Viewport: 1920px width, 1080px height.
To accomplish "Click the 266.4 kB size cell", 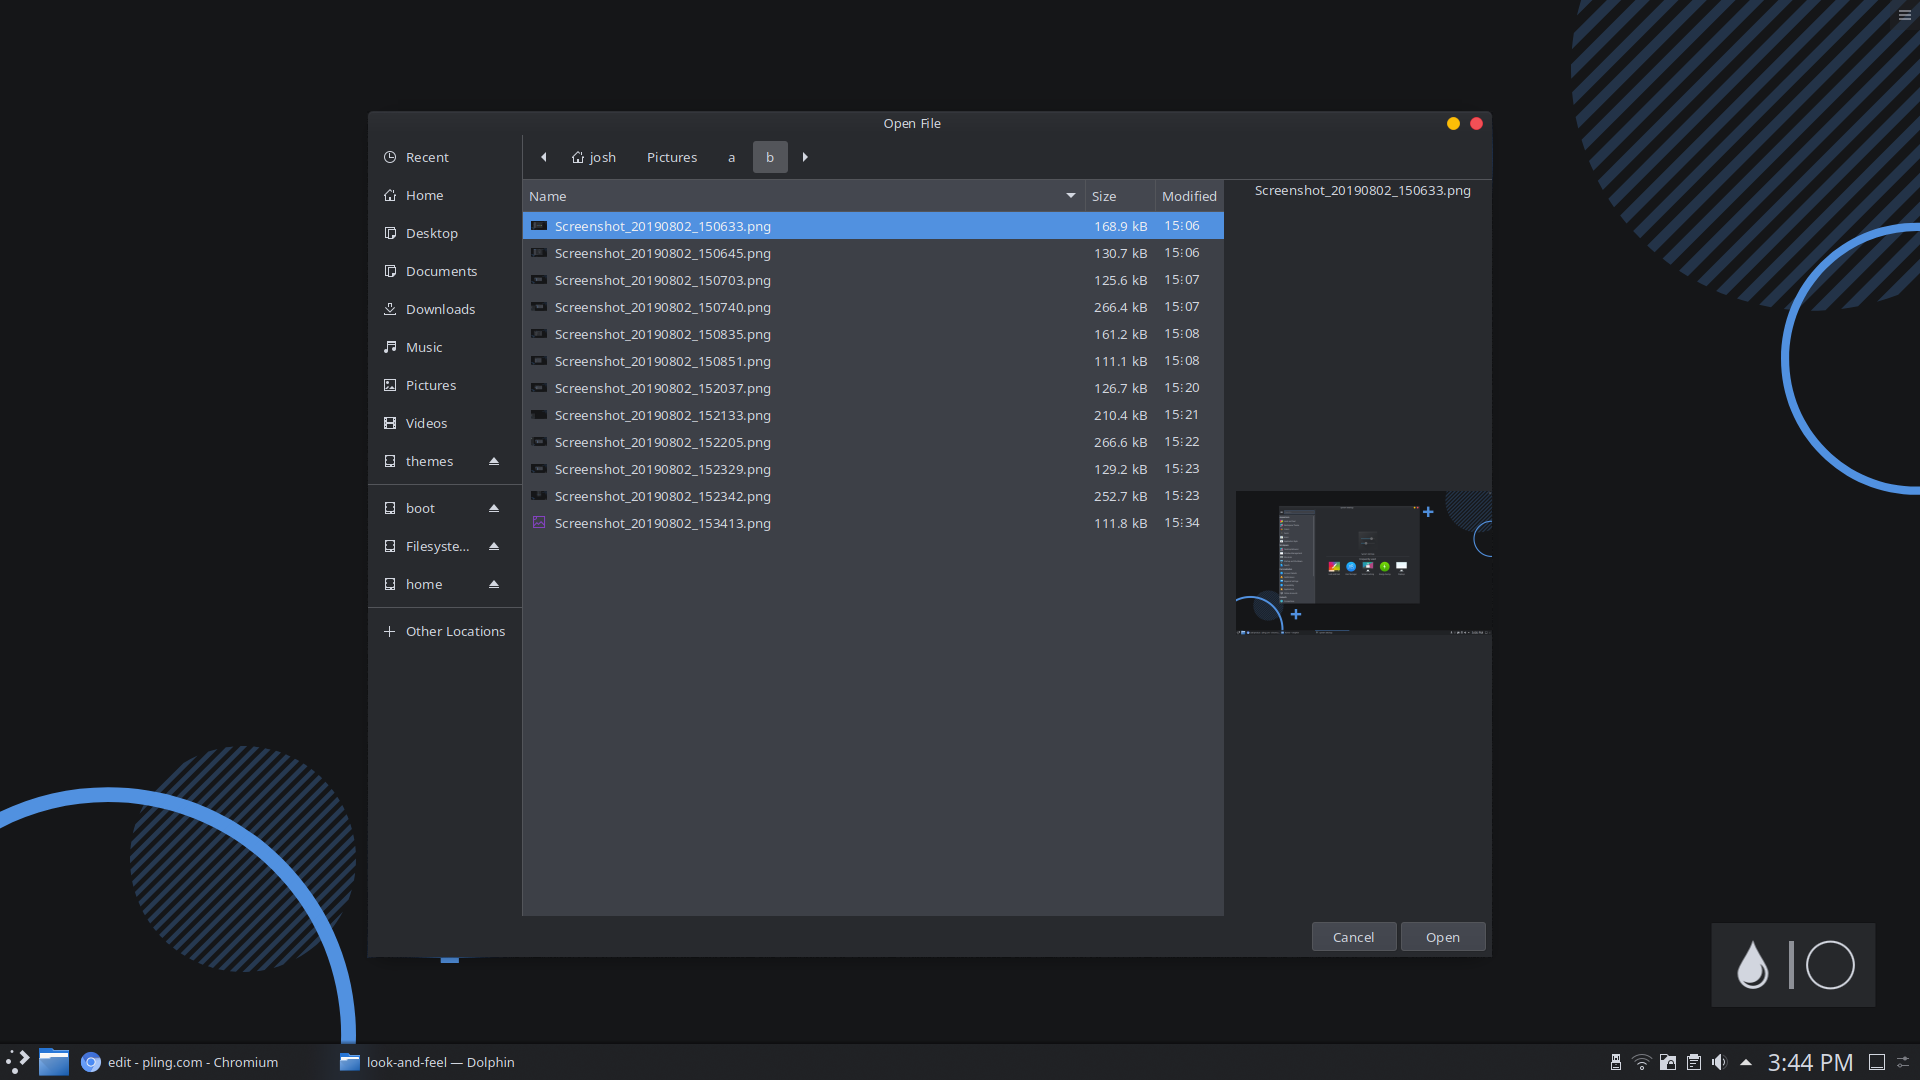I will point(1120,307).
